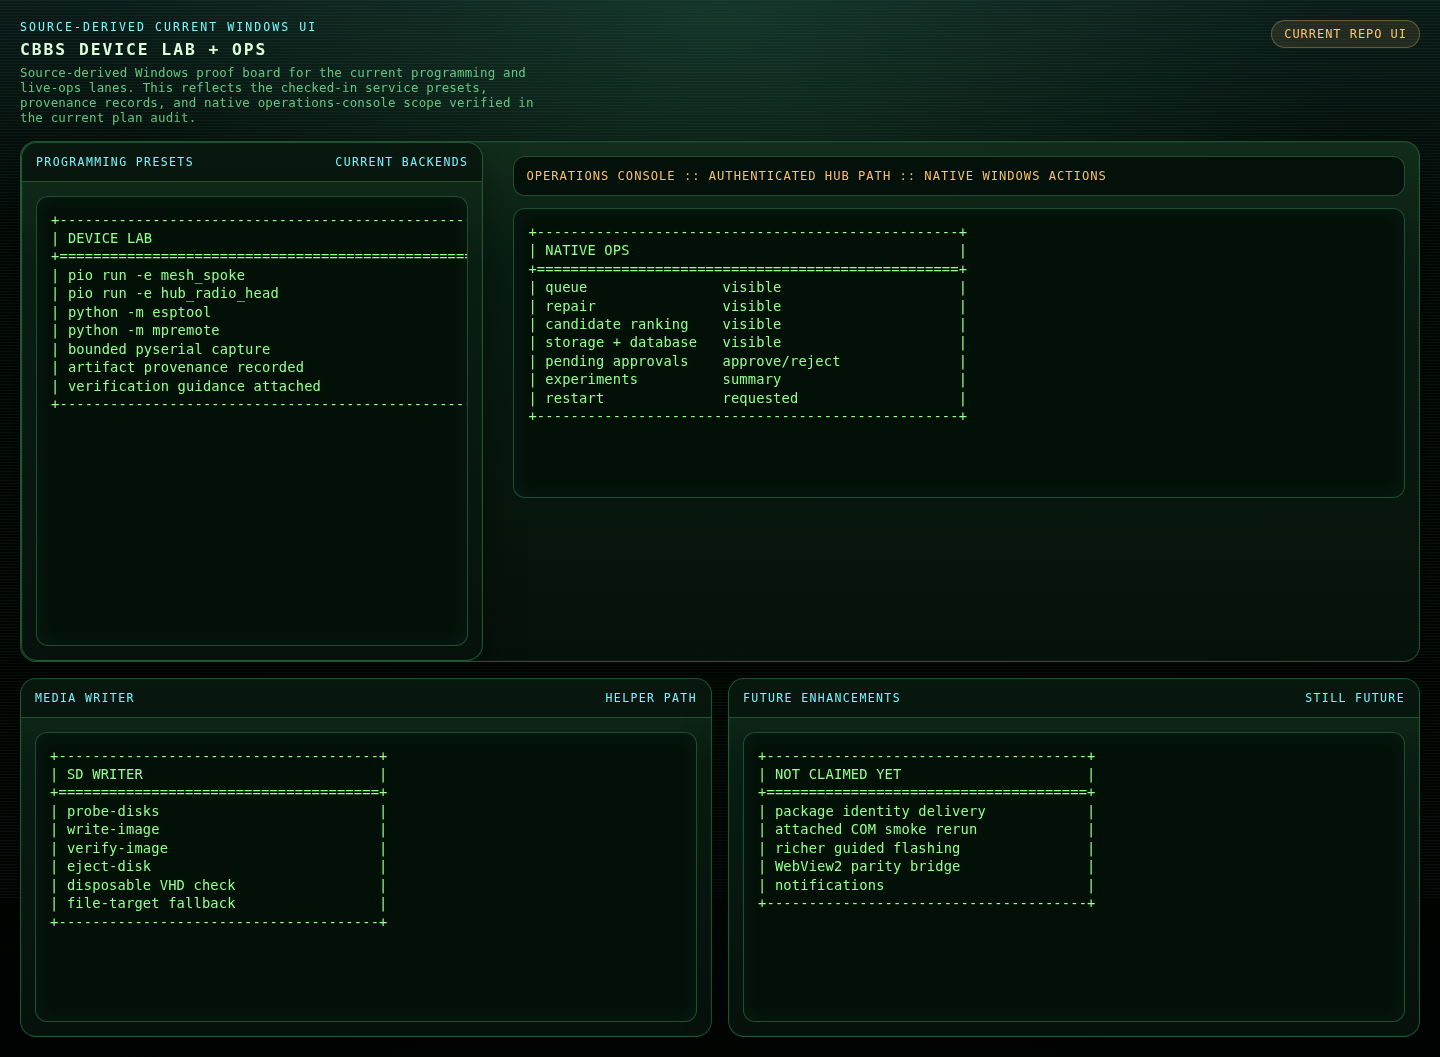
Task: Click the CURRENT BACKENDS label
Action: click(401, 162)
